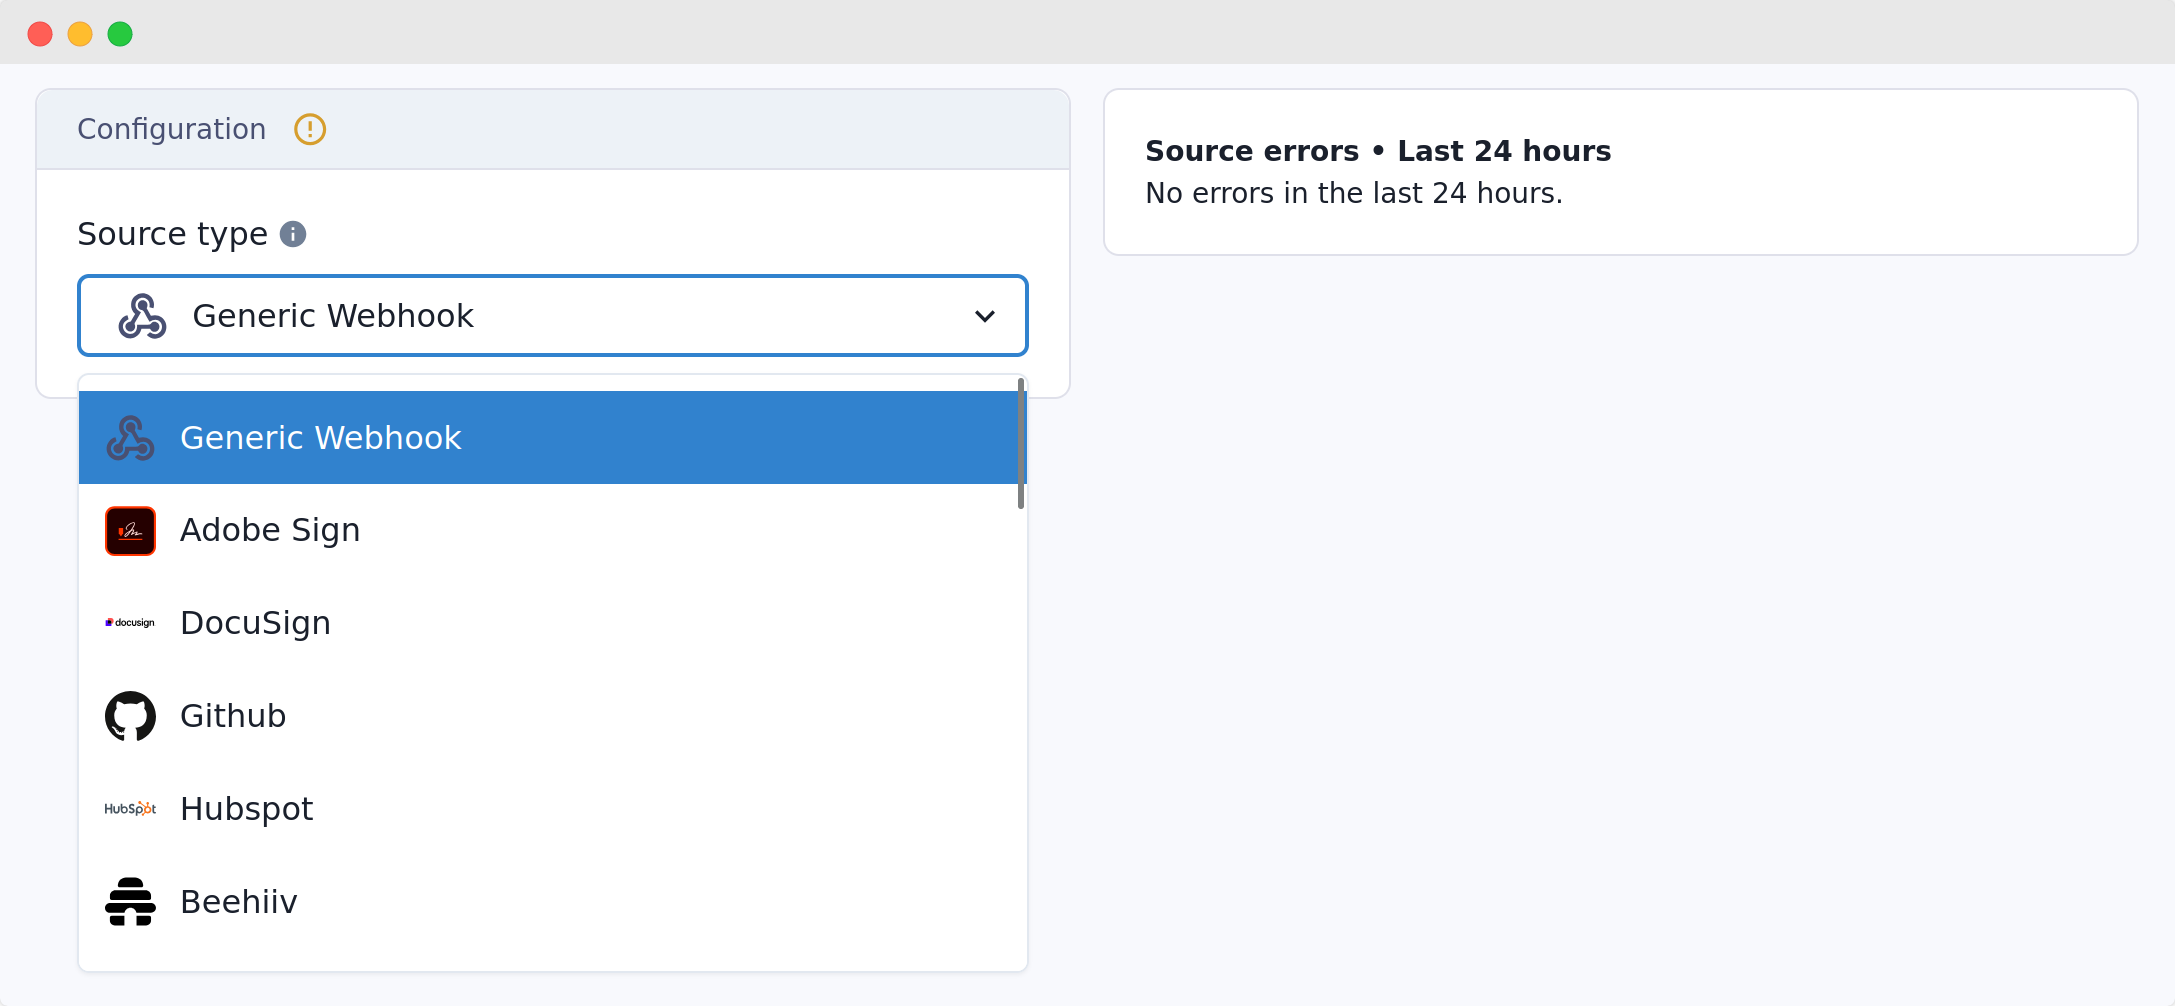Image resolution: width=2175 pixels, height=1006 pixels.
Task: Click the DocuSign logo in the list
Action: coord(129,622)
